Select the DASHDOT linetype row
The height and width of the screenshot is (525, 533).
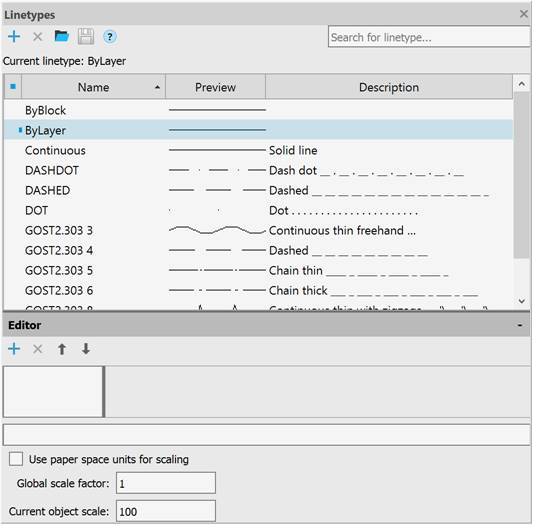click(x=258, y=170)
